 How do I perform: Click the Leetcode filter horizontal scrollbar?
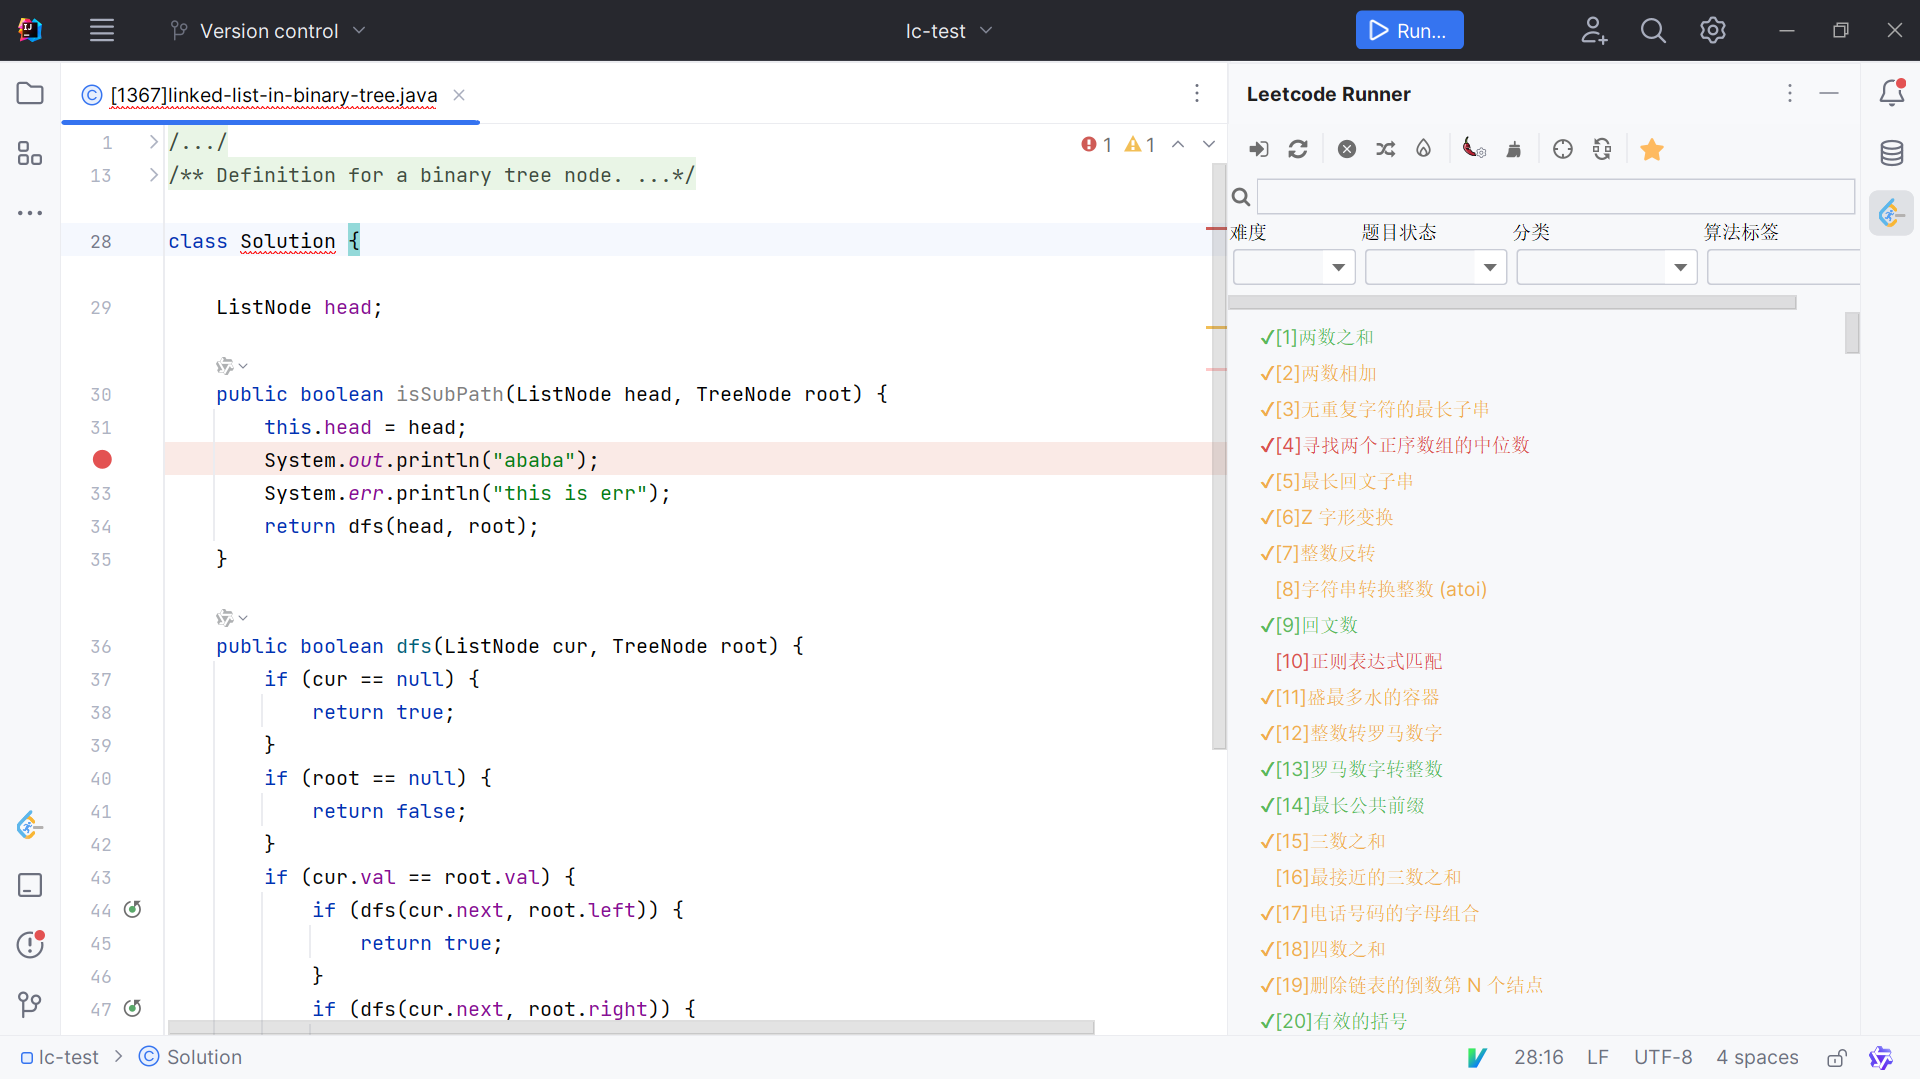(x=1512, y=302)
